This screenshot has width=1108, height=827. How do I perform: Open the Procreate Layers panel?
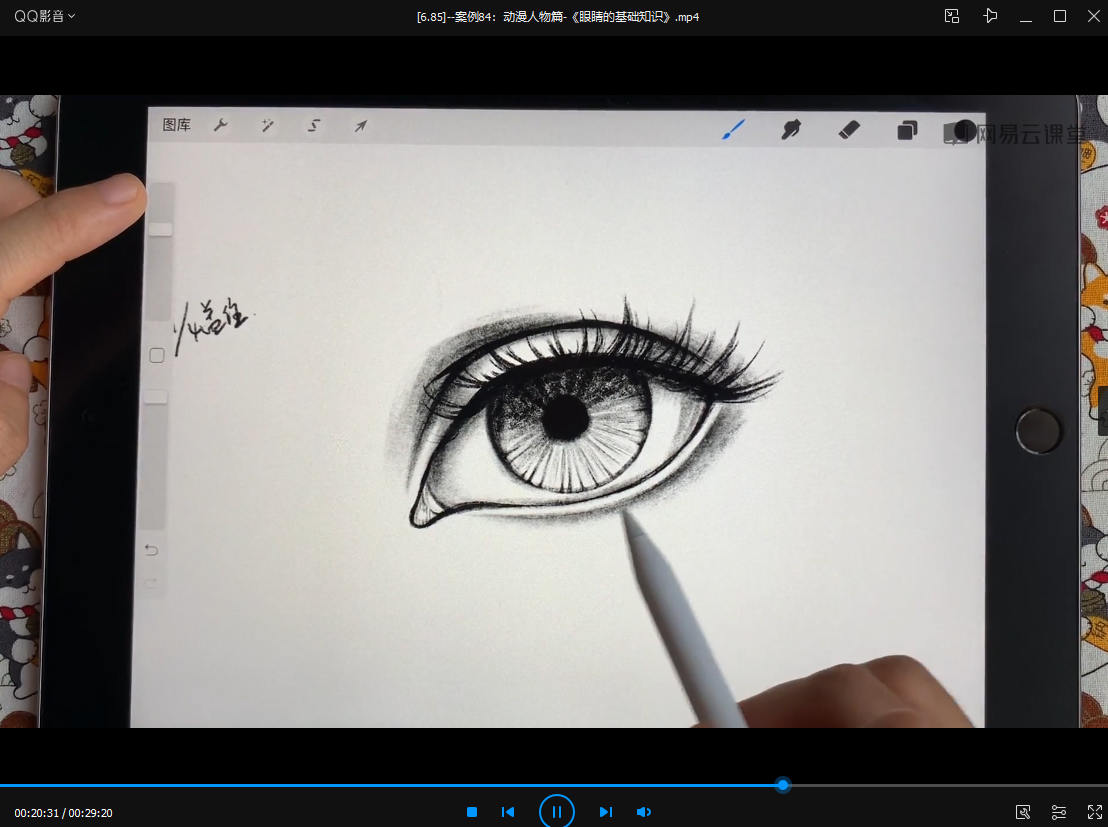coord(907,130)
